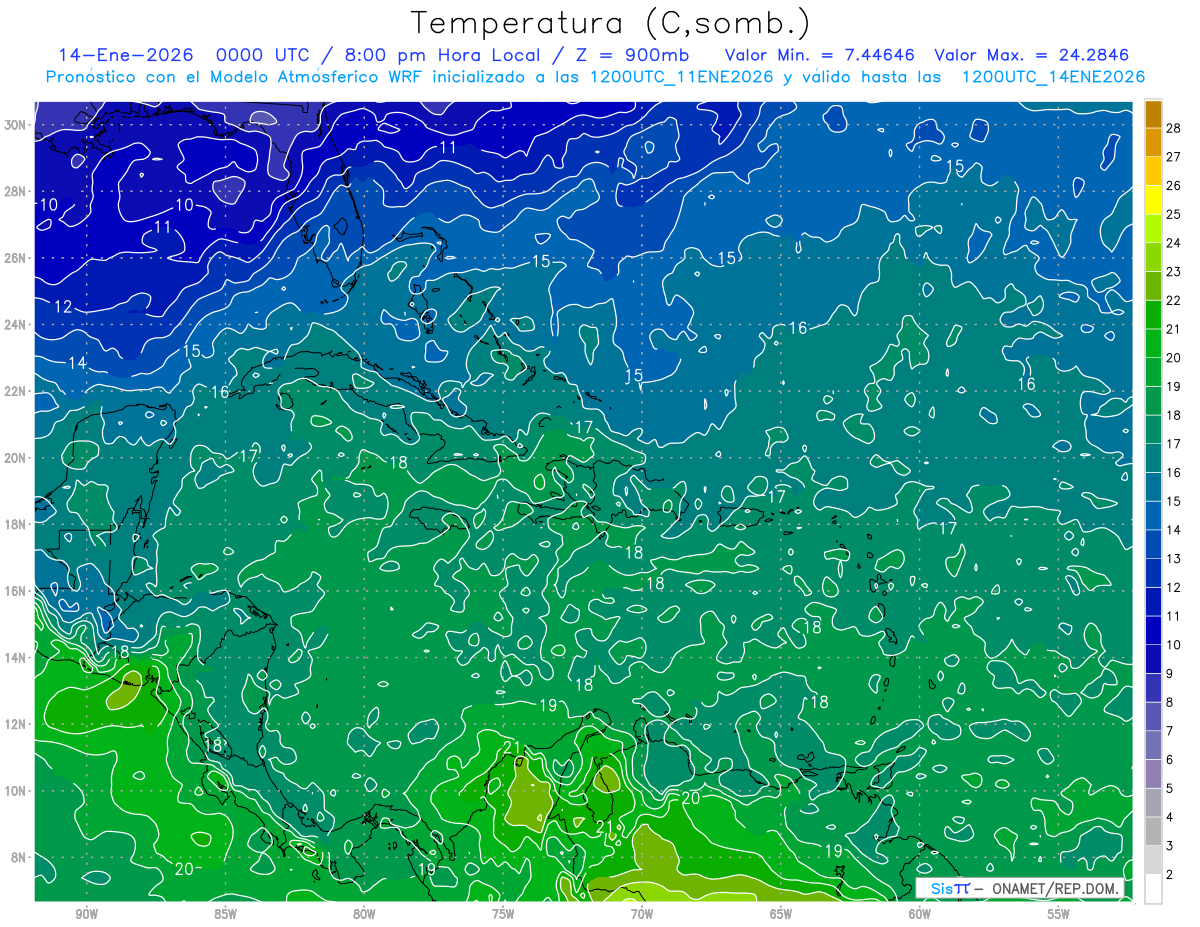Click color bar scale value 4
1200x927 pixels.
[x=1170, y=818]
